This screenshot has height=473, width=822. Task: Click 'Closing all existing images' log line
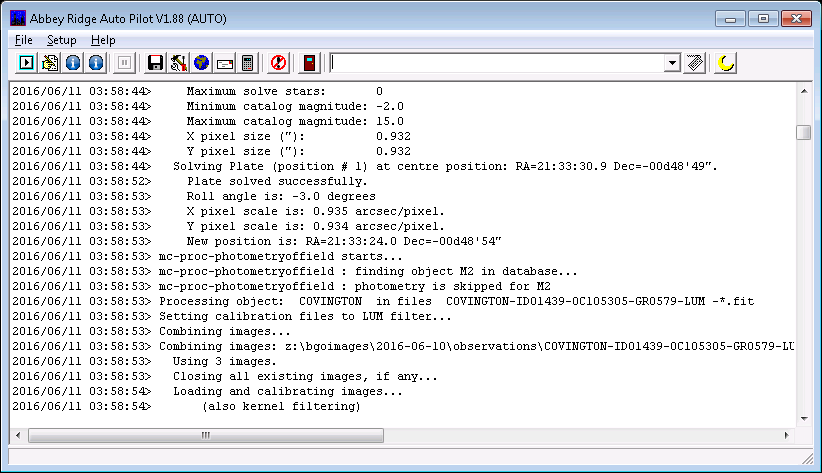pos(225,377)
